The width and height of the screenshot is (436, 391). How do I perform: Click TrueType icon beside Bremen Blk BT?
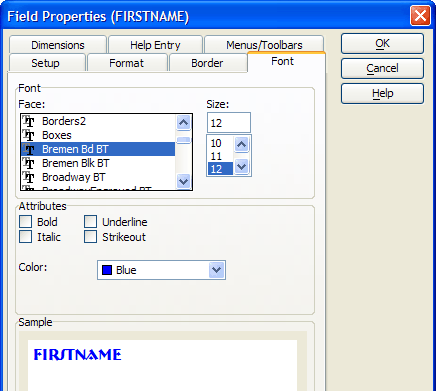pos(29,163)
